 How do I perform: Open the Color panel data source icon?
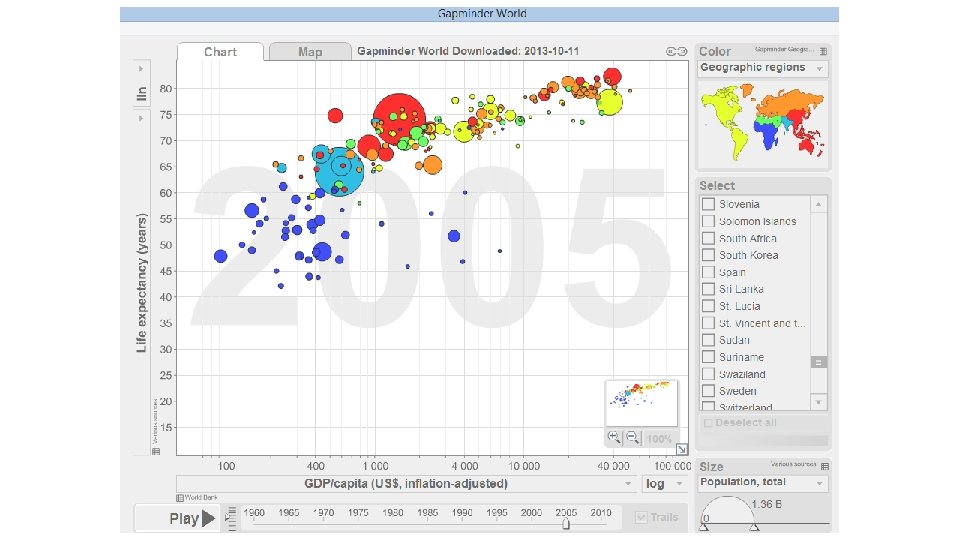coord(823,51)
